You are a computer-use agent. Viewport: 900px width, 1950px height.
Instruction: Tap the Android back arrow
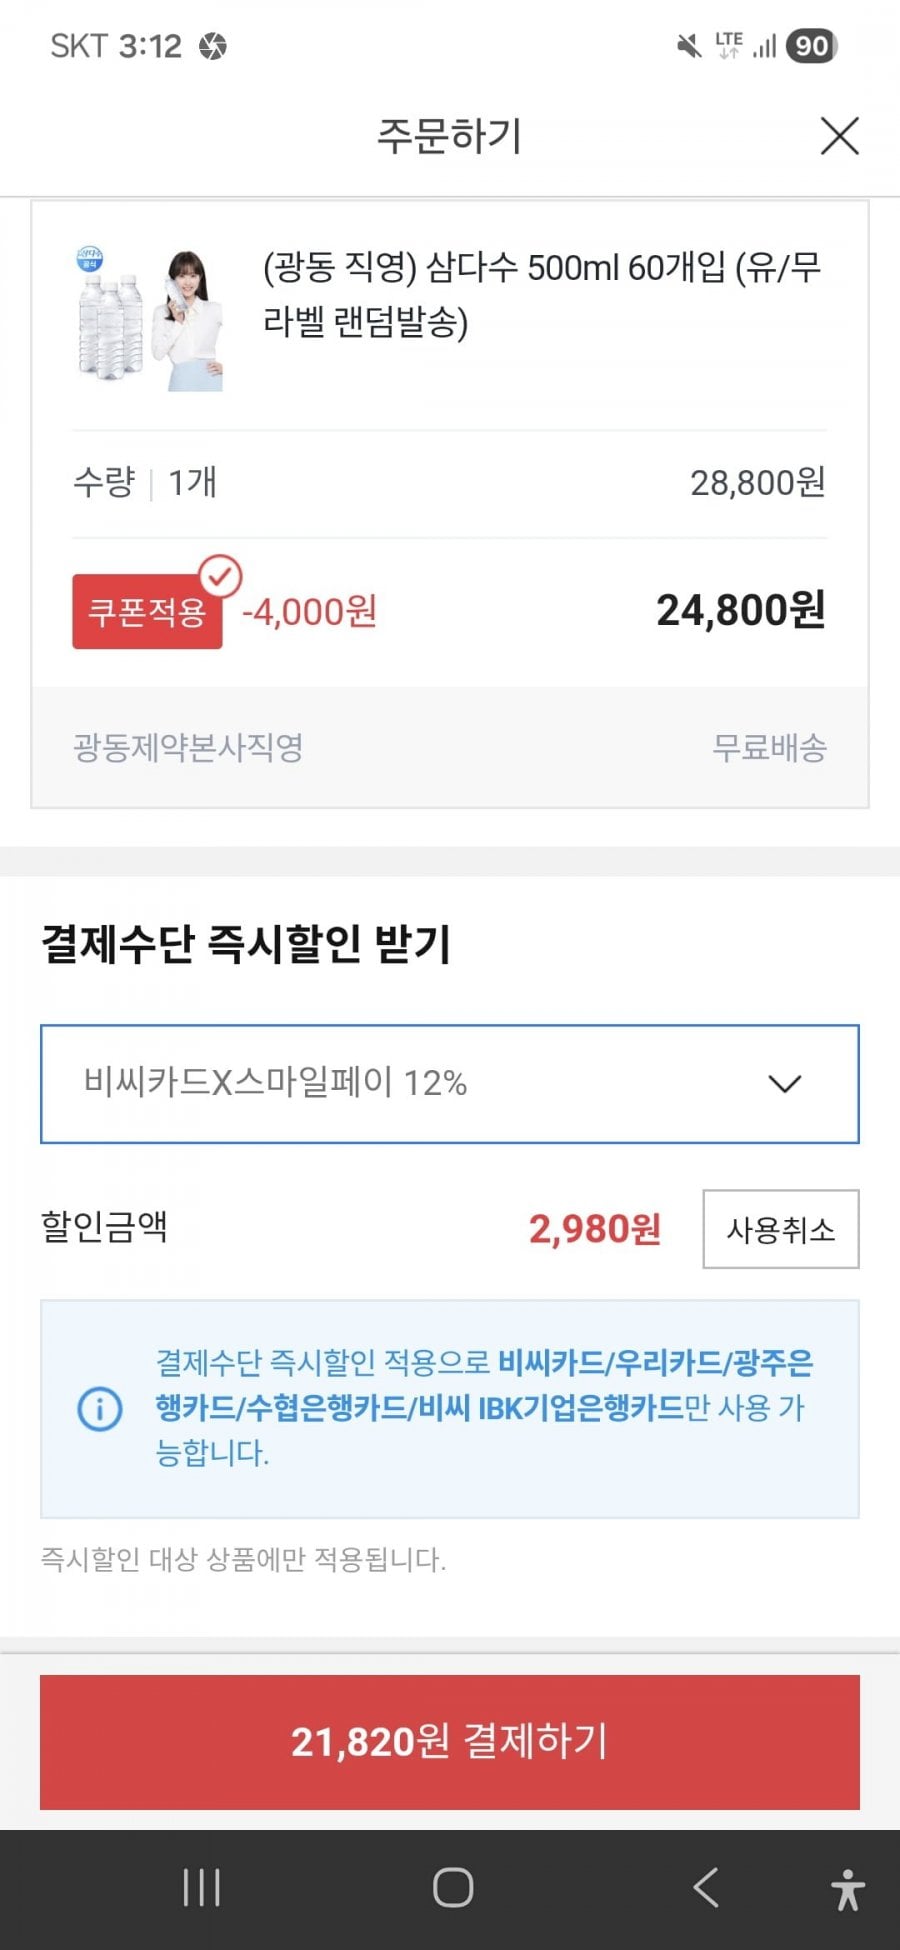click(x=705, y=1888)
